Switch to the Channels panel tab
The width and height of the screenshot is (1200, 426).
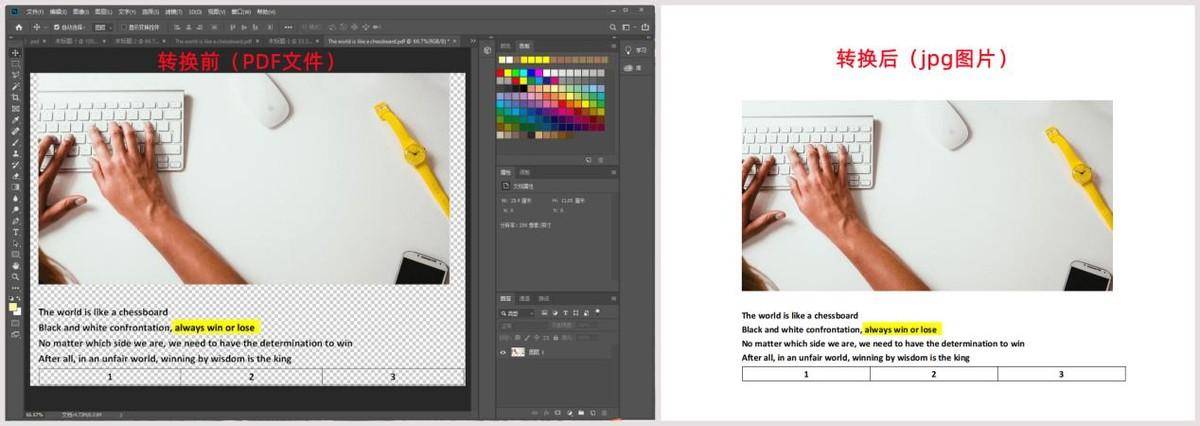click(524, 298)
